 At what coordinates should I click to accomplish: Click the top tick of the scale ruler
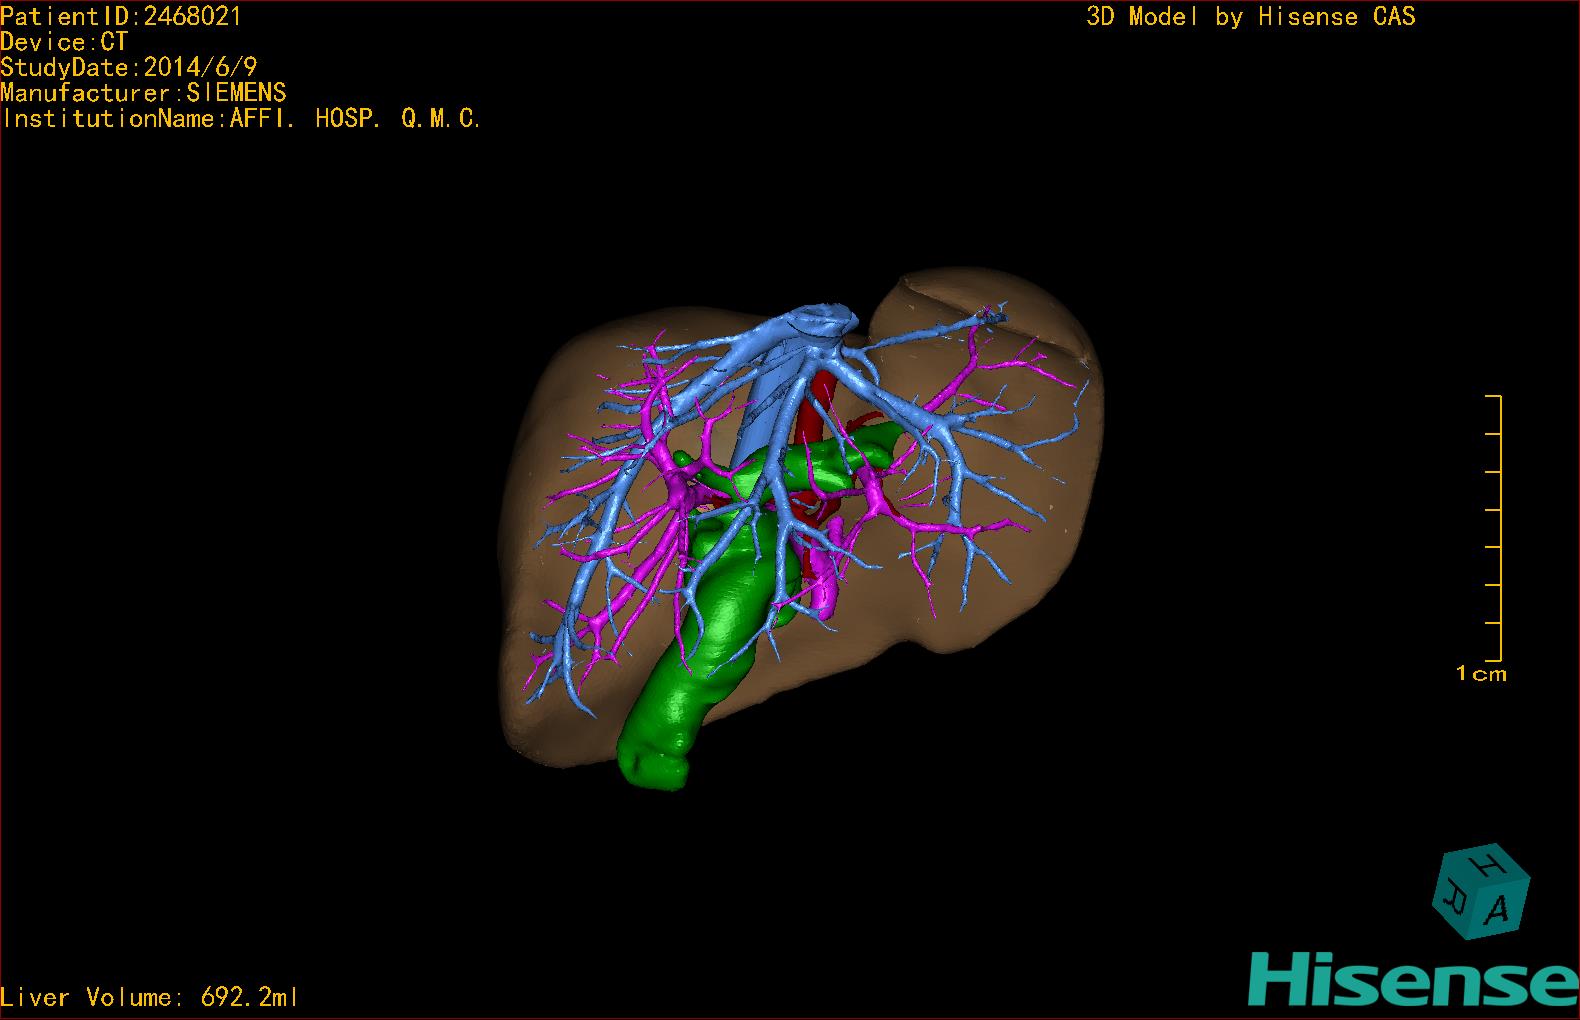click(1494, 397)
